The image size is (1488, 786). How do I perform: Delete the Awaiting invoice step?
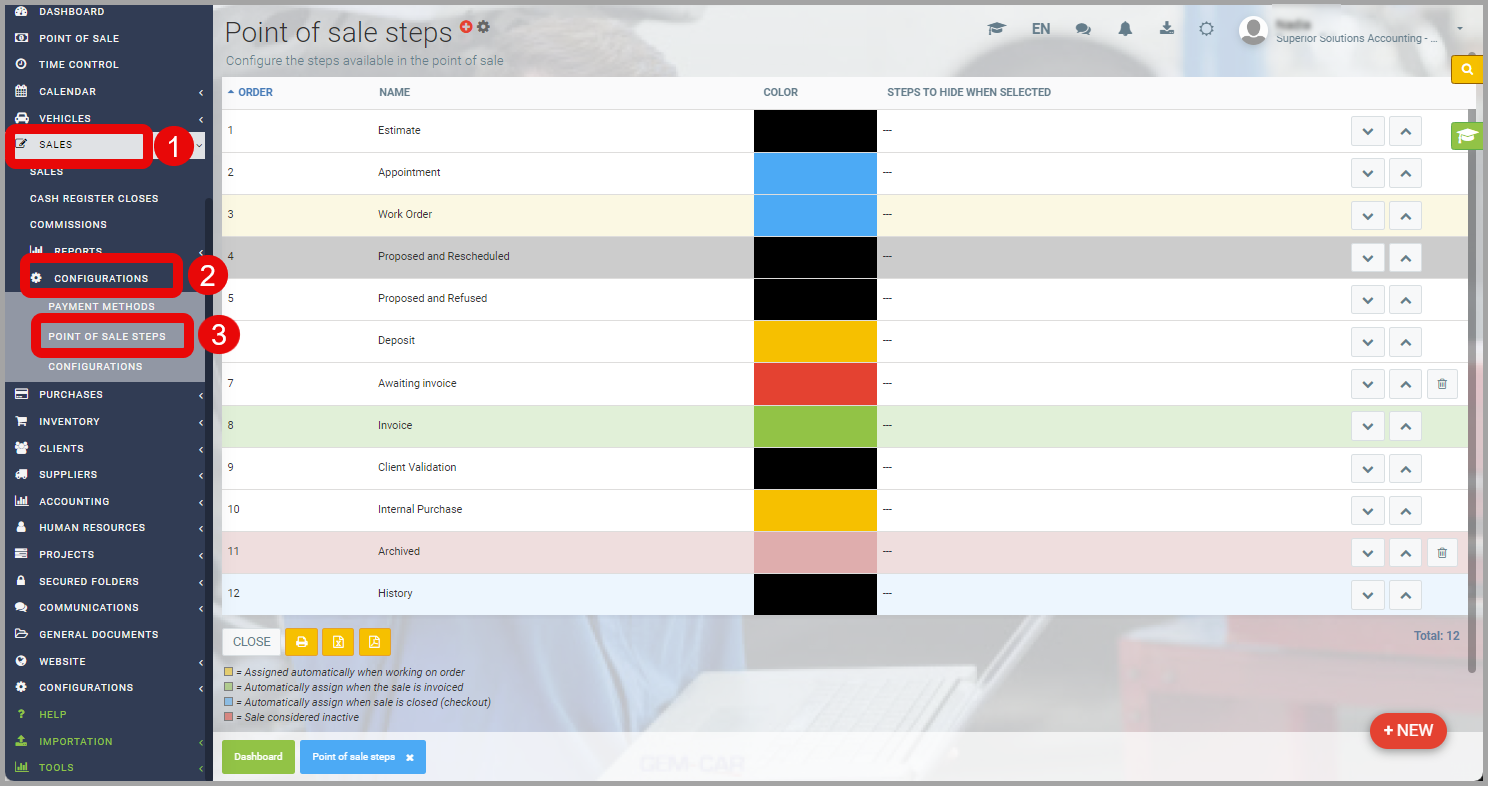click(x=1442, y=384)
